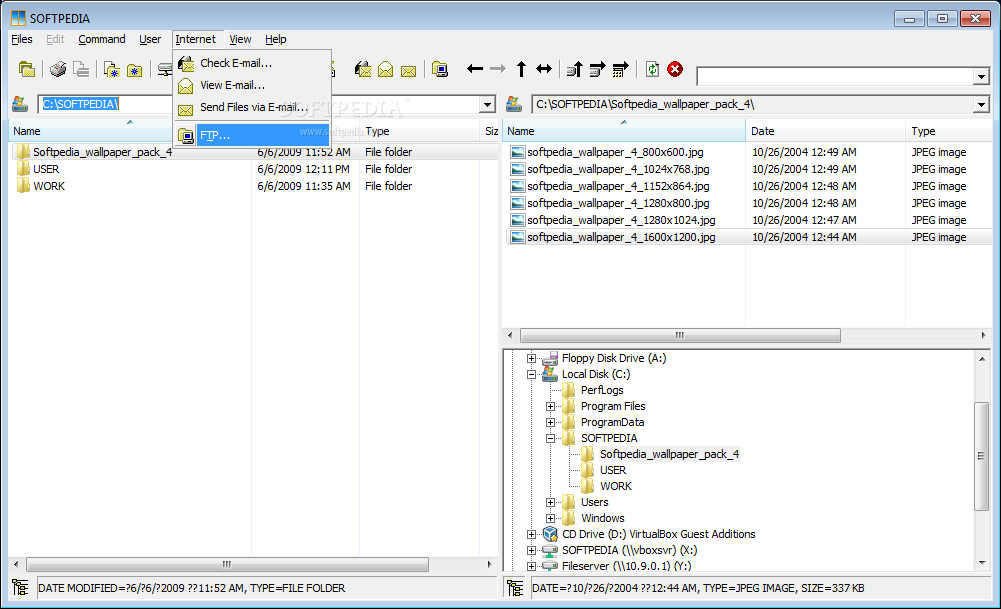The width and height of the screenshot is (1001, 609).
Task: Select PerfLogs folder in the tree
Action: coord(602,390)
